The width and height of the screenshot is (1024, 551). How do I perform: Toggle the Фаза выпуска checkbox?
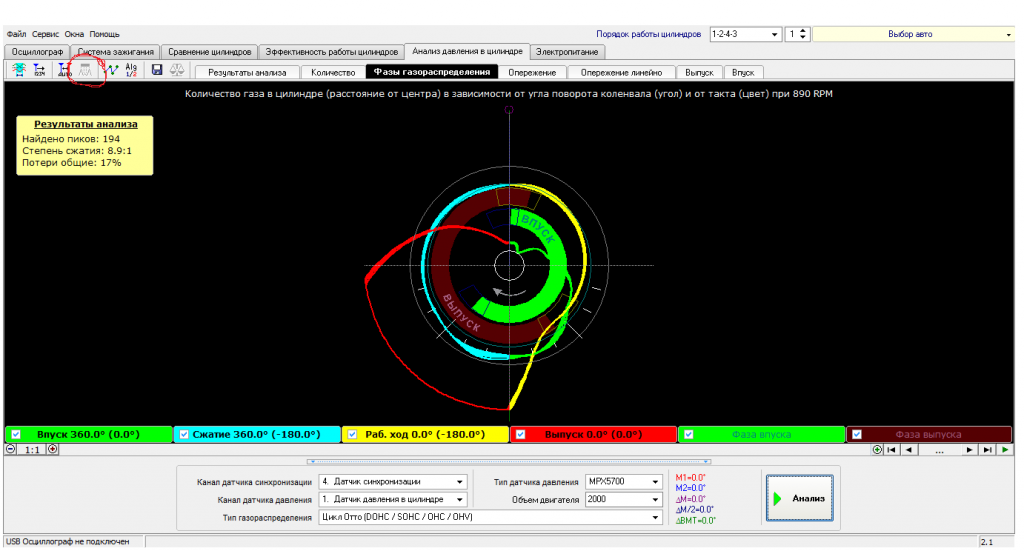tap(857, 435)
